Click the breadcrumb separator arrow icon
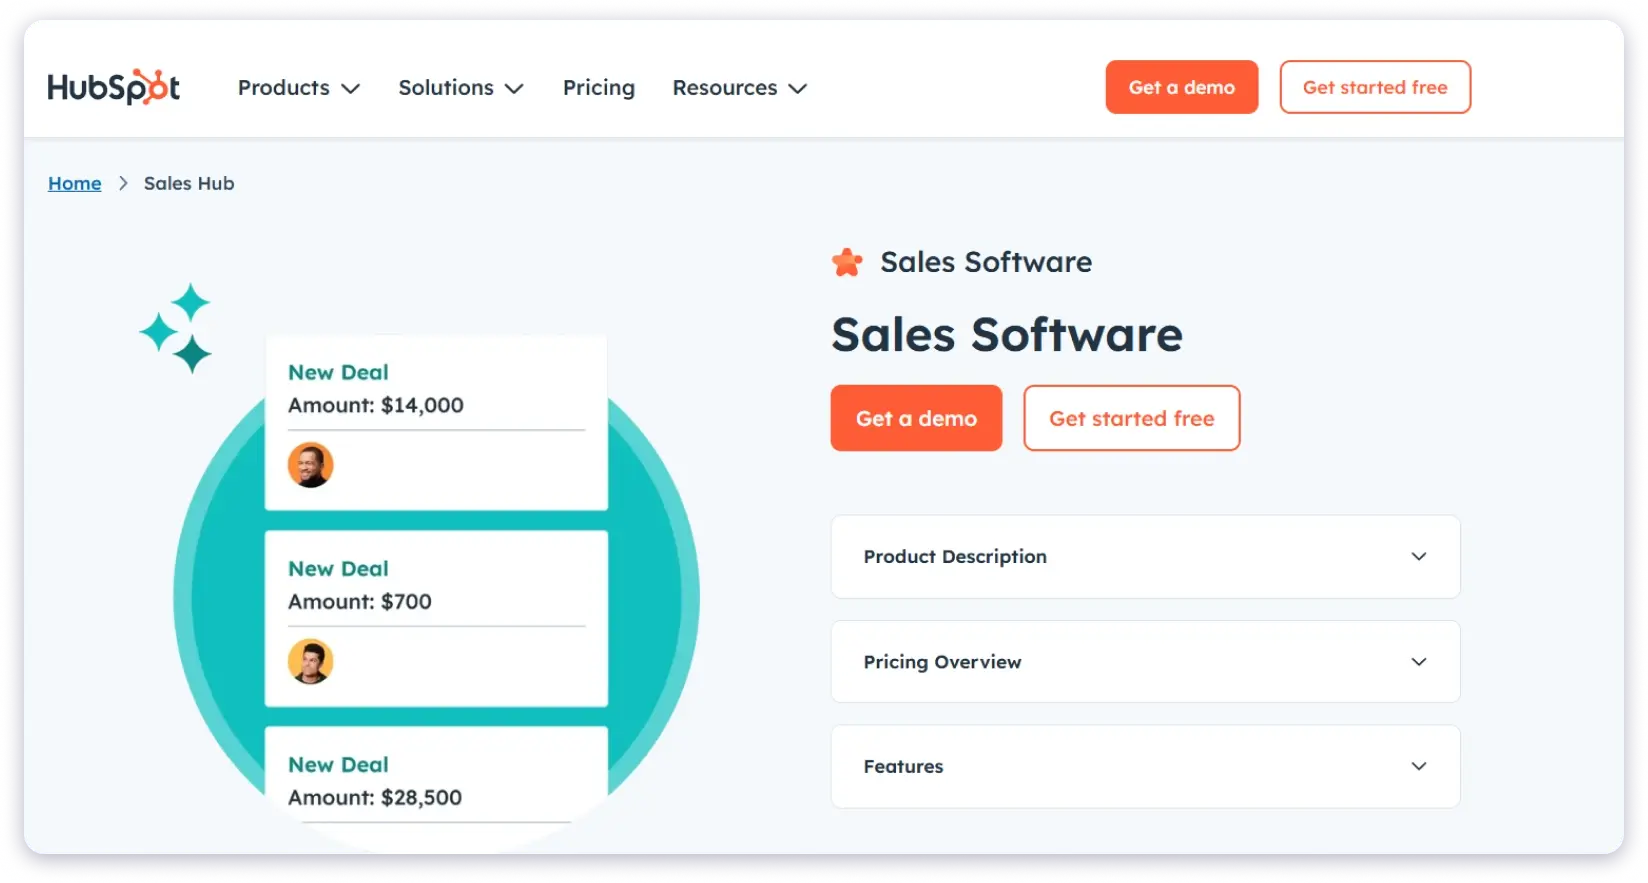Screen dimensions: 1648x883 tap(123, 183)
